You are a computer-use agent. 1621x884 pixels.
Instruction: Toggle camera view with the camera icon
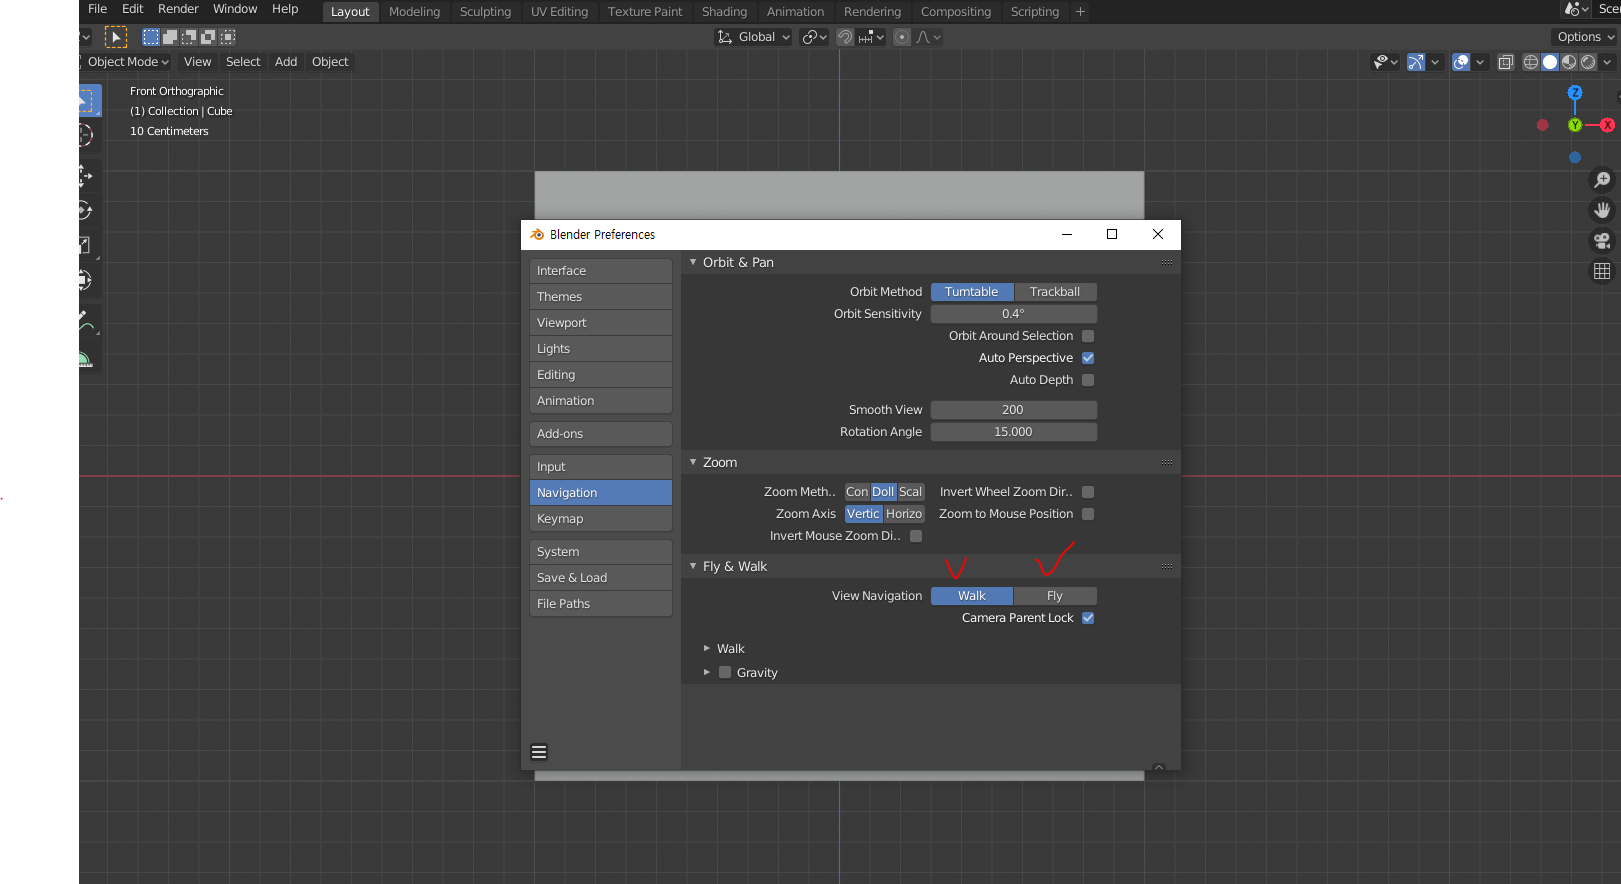pos(1602,241)
